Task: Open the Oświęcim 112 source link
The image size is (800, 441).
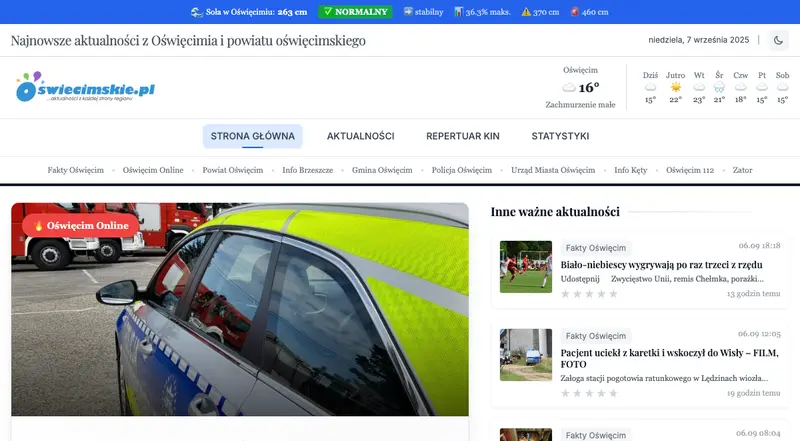Action: [x=690, y=170]
